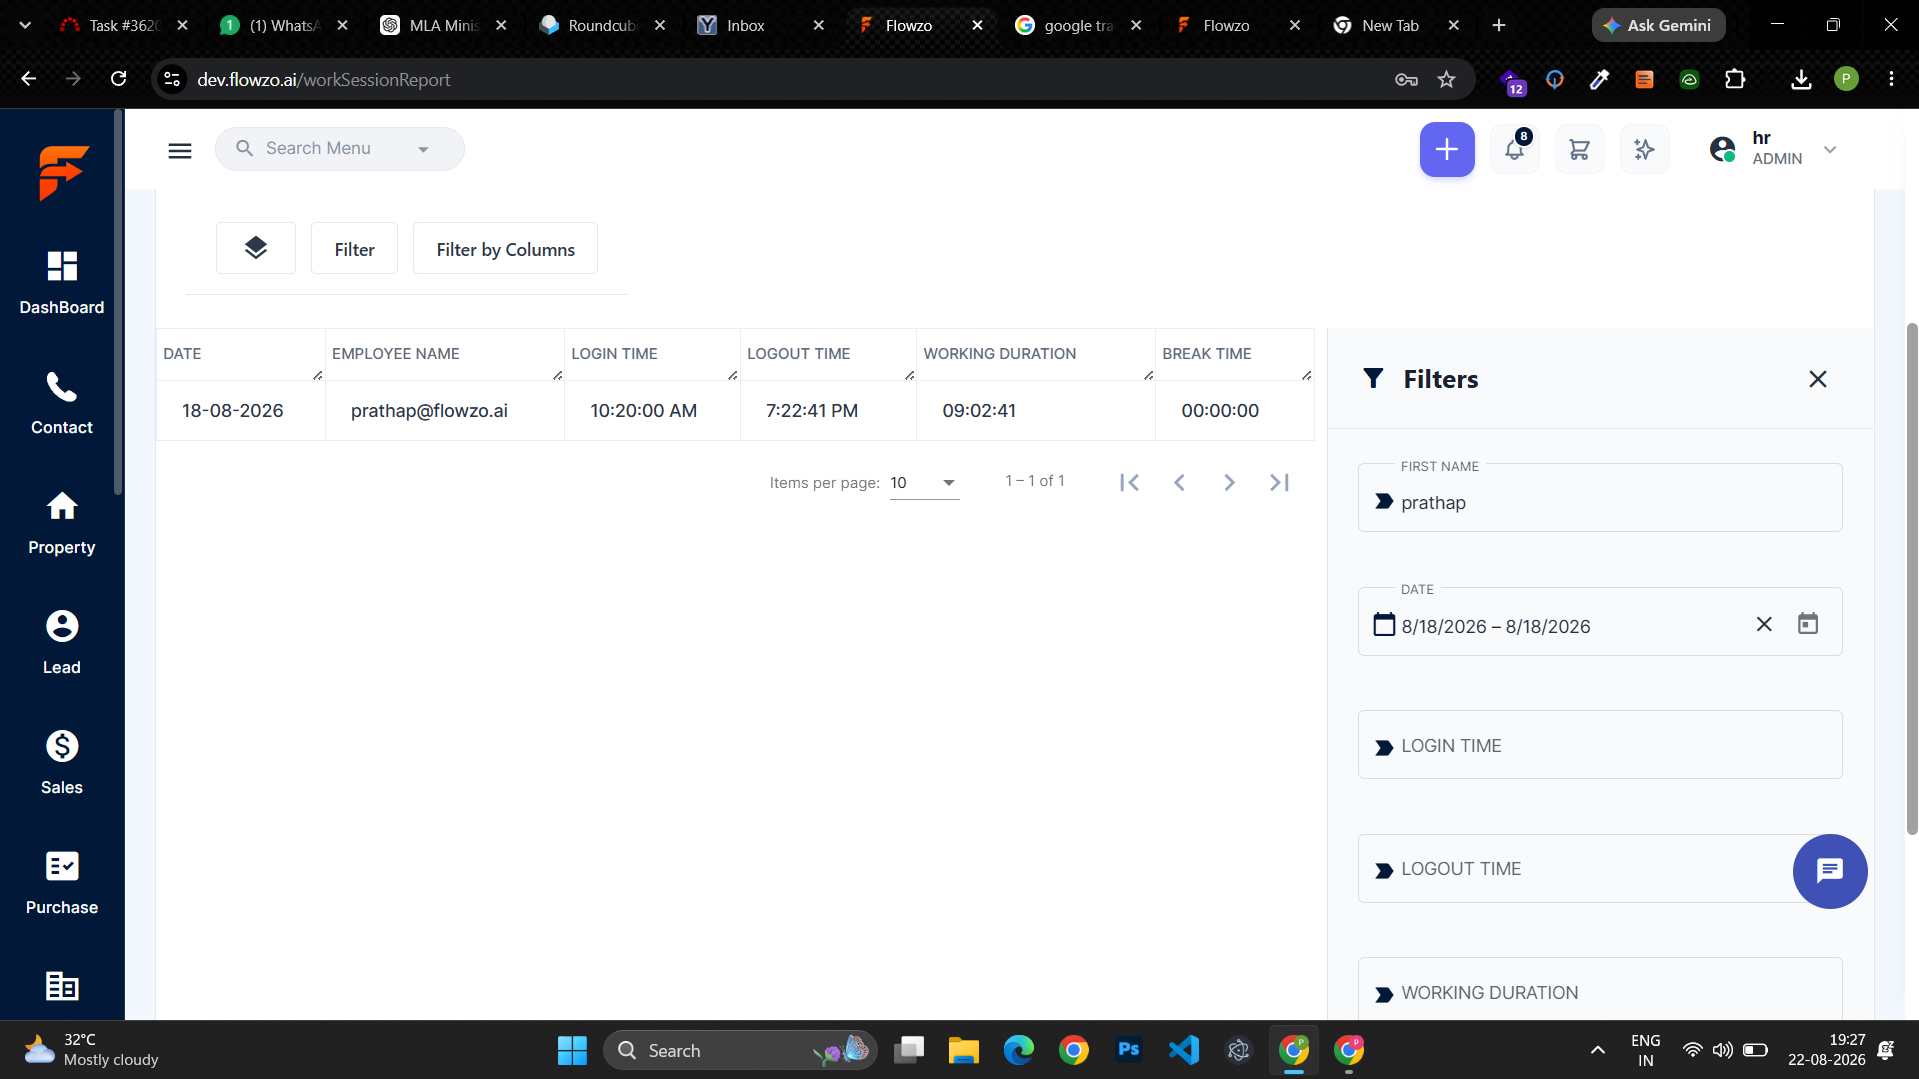1919x1079 pixels.
Task: Open Contact in sidebar
Action: coord(62,403)
